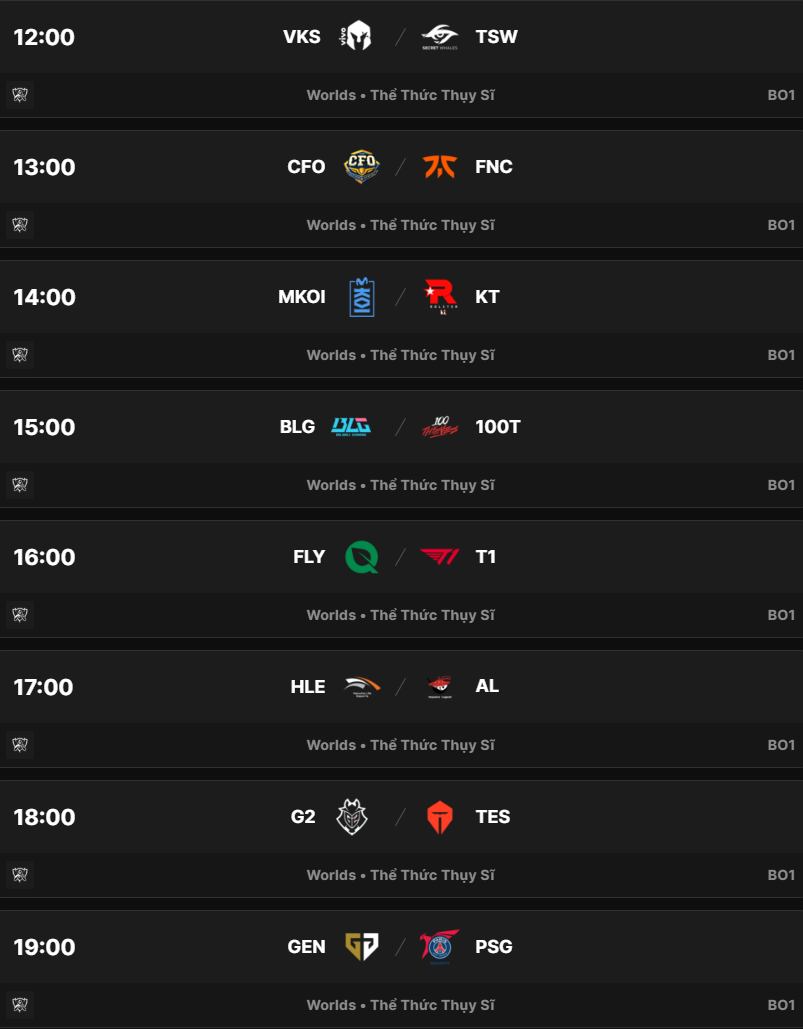Screen dimensions: 803x1029
Task: Click the gold Gen.G logo
Action: click(x=361, y=947)
